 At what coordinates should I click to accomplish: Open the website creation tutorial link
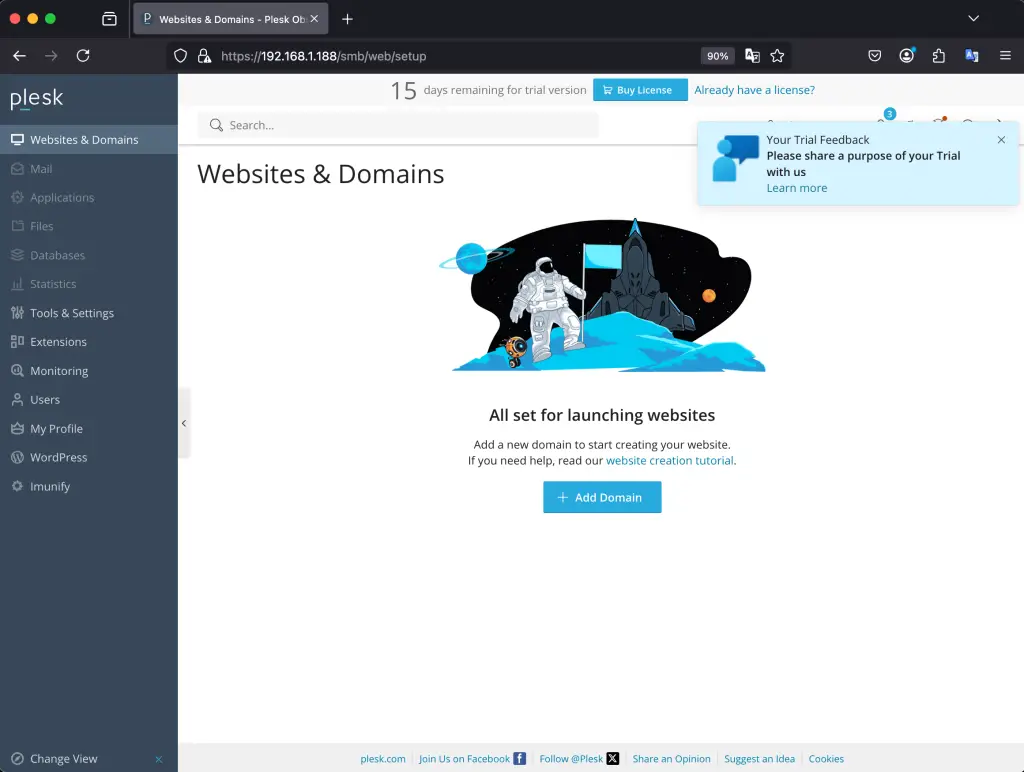pyautogui.click(x=669, y=461)
